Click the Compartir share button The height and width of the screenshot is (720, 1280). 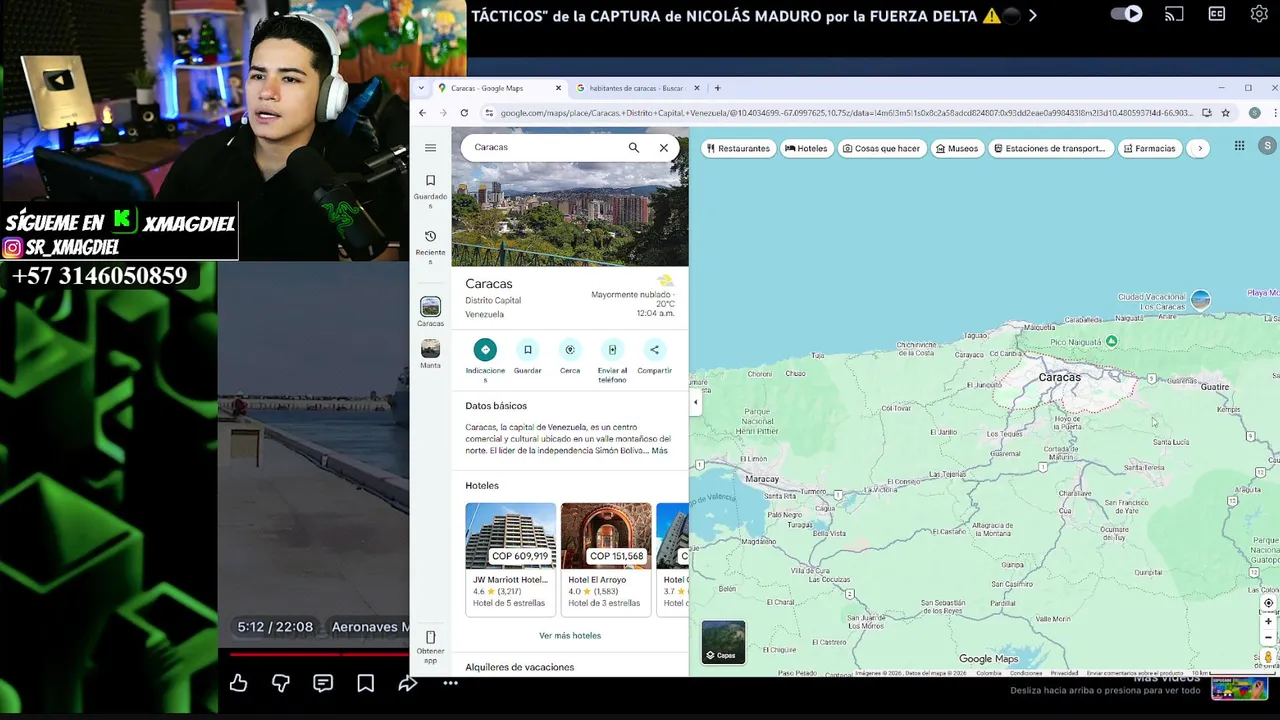point(654,356)
